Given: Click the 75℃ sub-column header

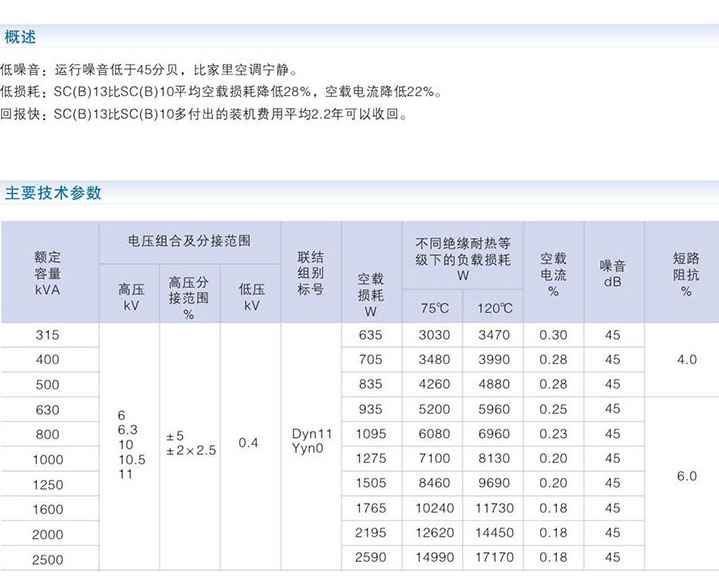Looking at the screenshot, I should coord(433,307).
